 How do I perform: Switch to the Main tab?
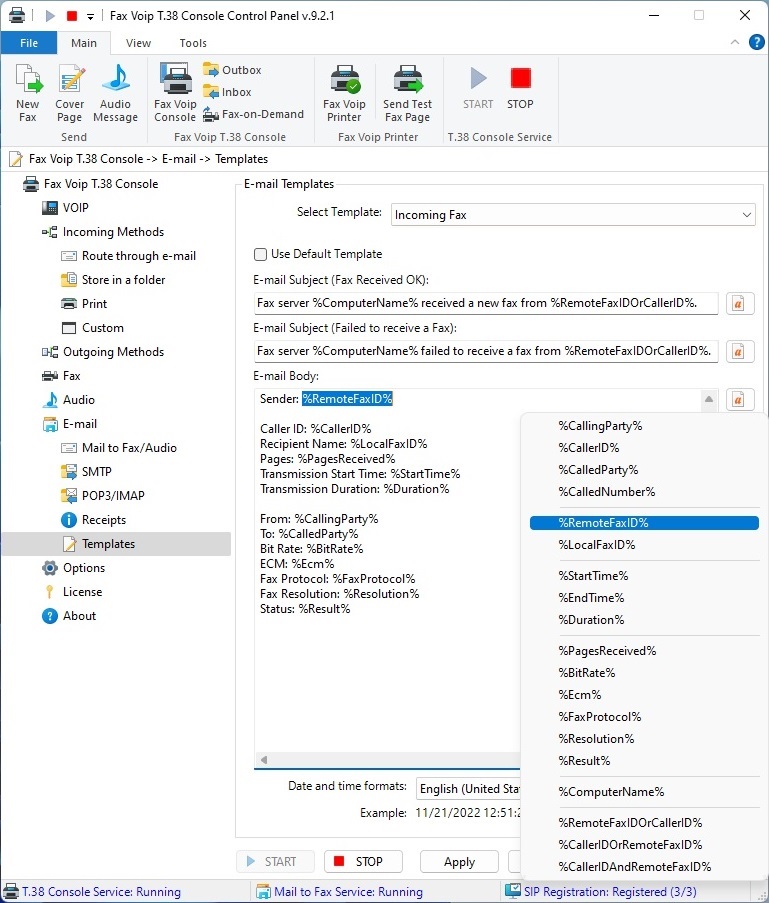(x=84, y=43)
